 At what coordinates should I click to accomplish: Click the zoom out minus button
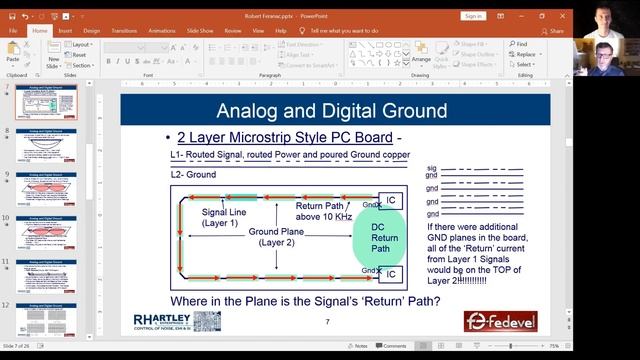(490, 346)
